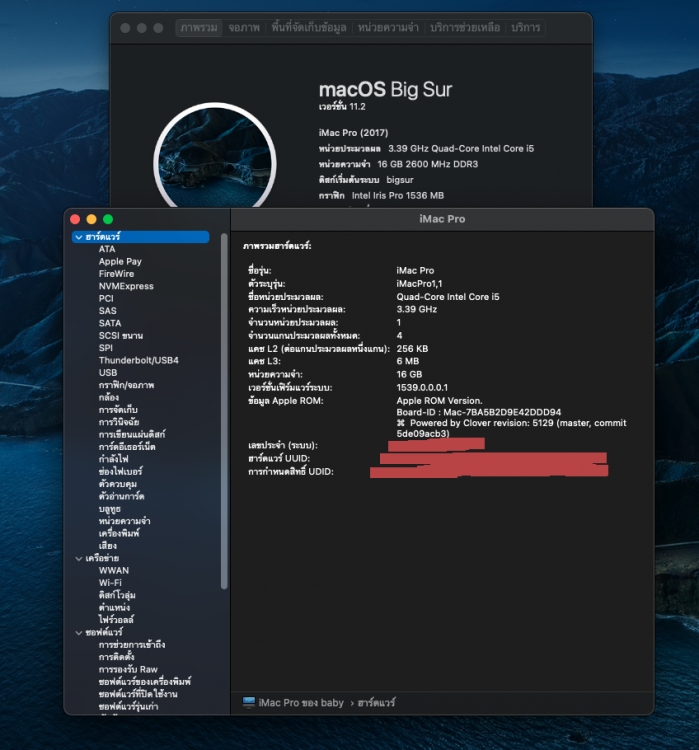The height and width of the screenshot is (750, 699).
Task: Select Apple Pay in sidebar
Action: coord(120,262)
